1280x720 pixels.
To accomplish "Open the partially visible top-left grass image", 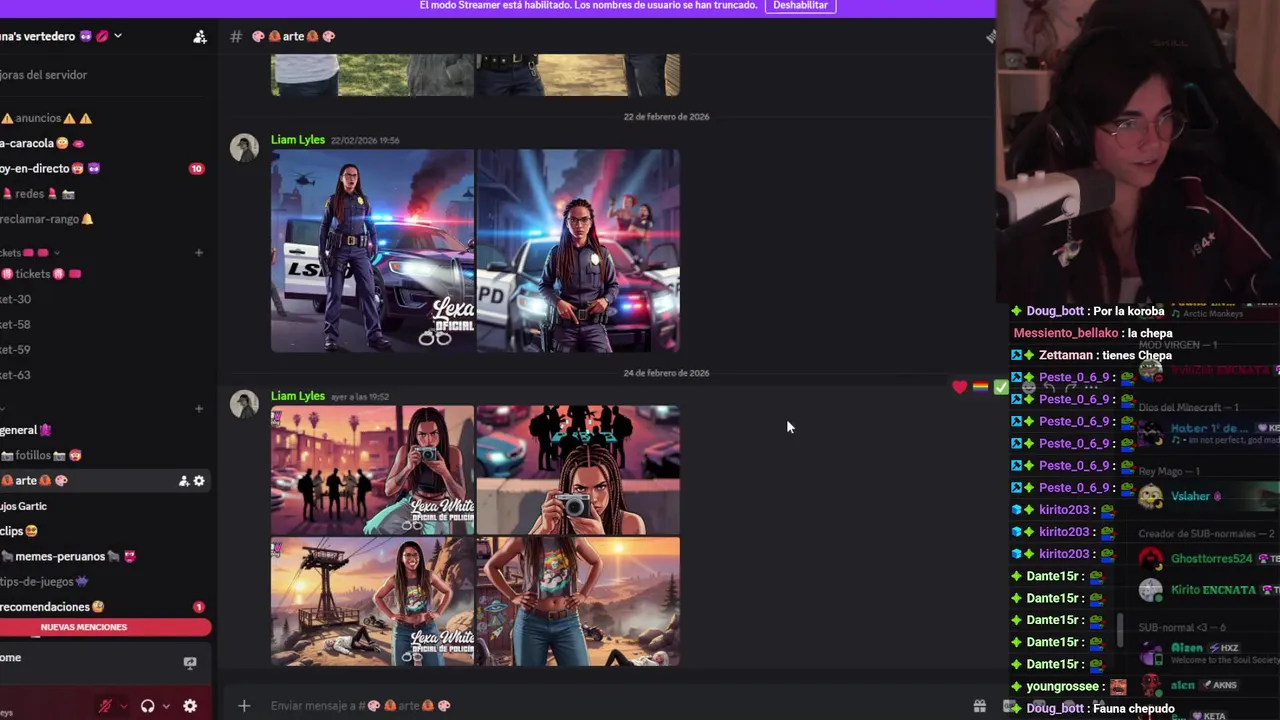I will 372,75.
